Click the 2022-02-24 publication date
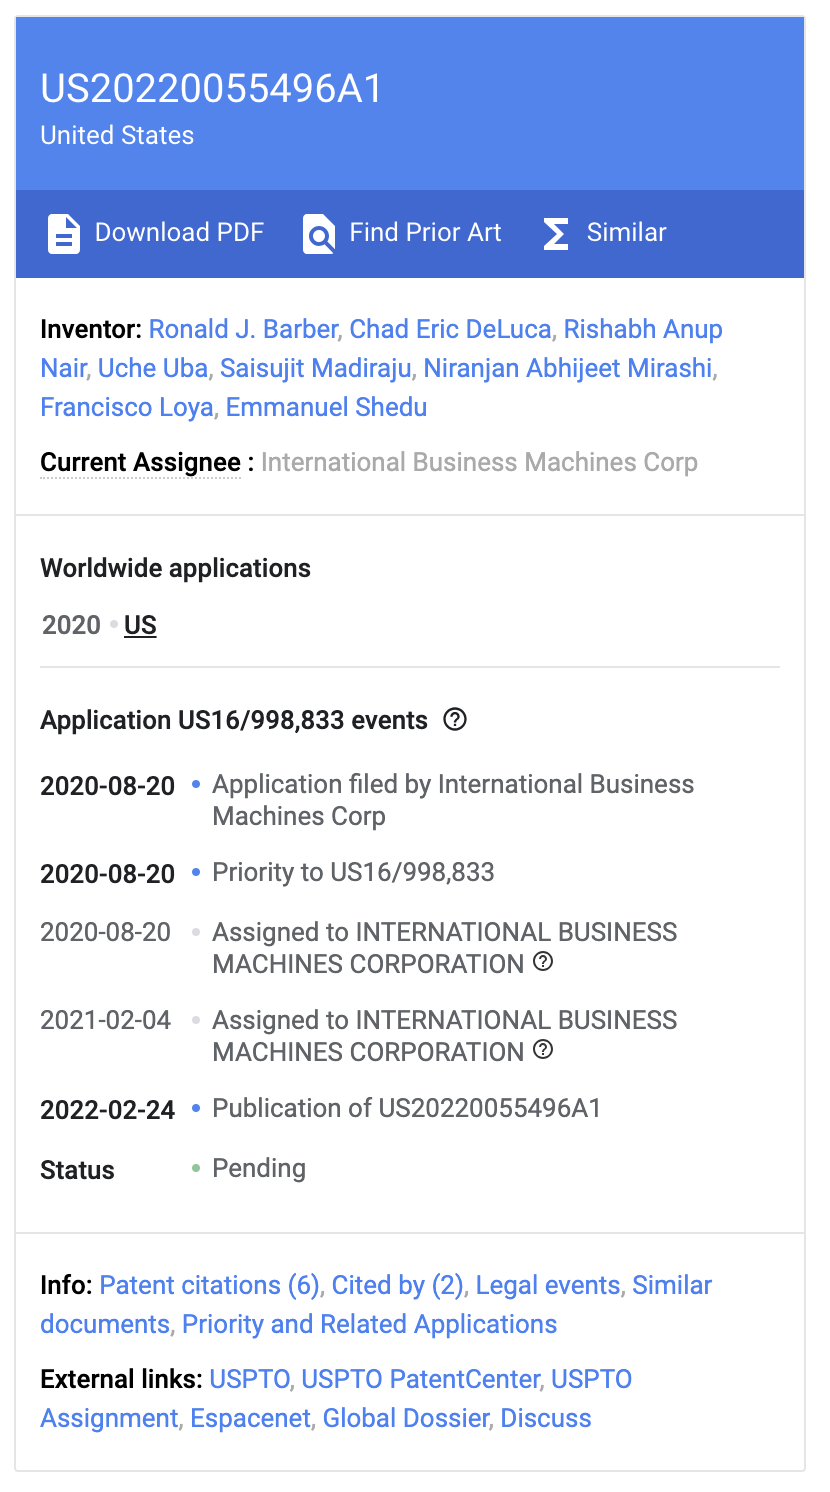Viewport: 830px width, 1492px height. point(107,1109)
